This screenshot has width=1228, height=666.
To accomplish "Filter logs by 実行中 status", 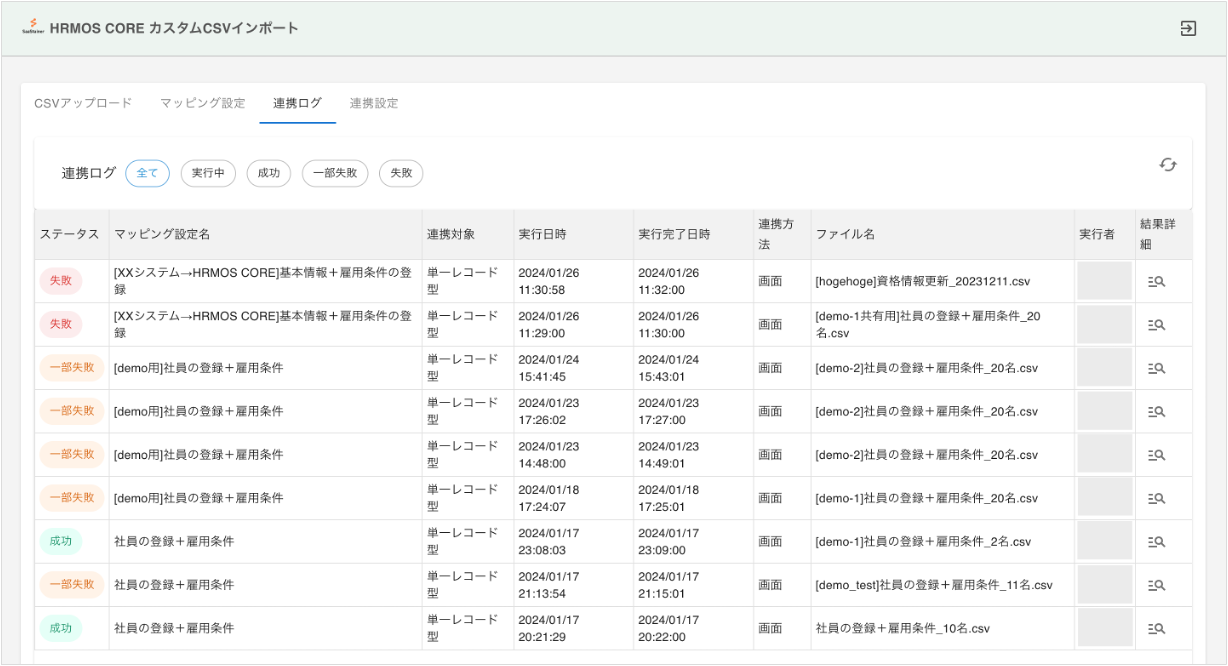I will [208, 173].
